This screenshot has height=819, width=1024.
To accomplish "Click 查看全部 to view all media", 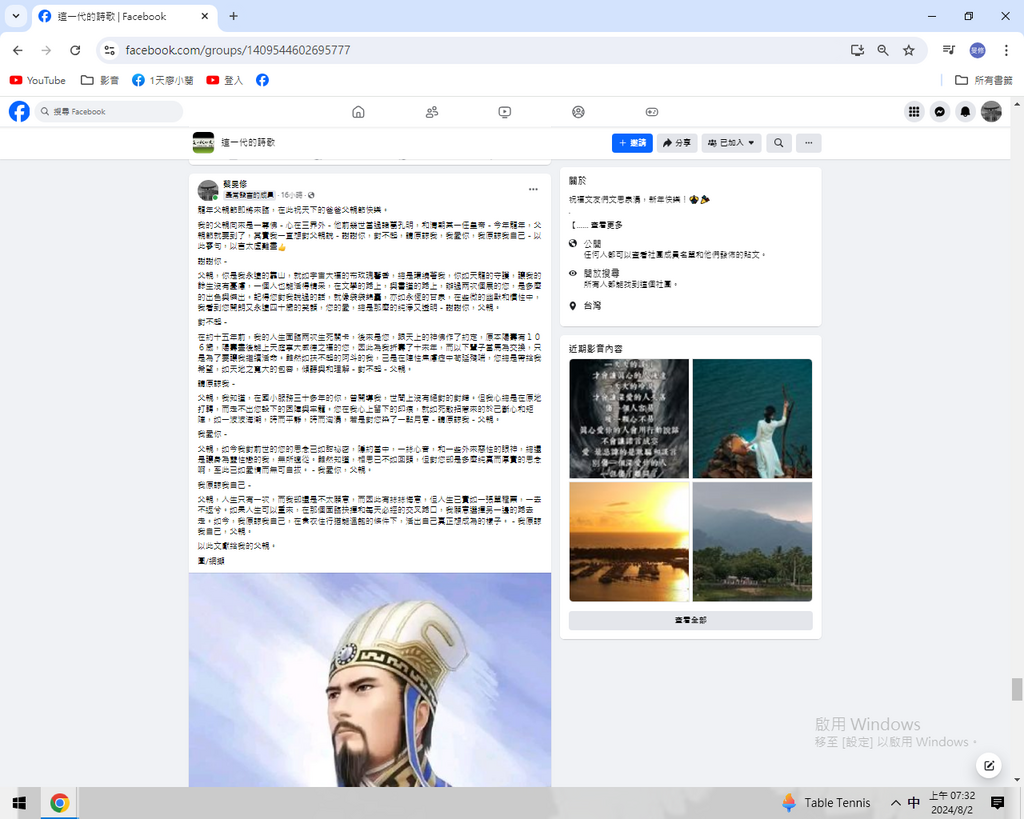I will point(690,621).
